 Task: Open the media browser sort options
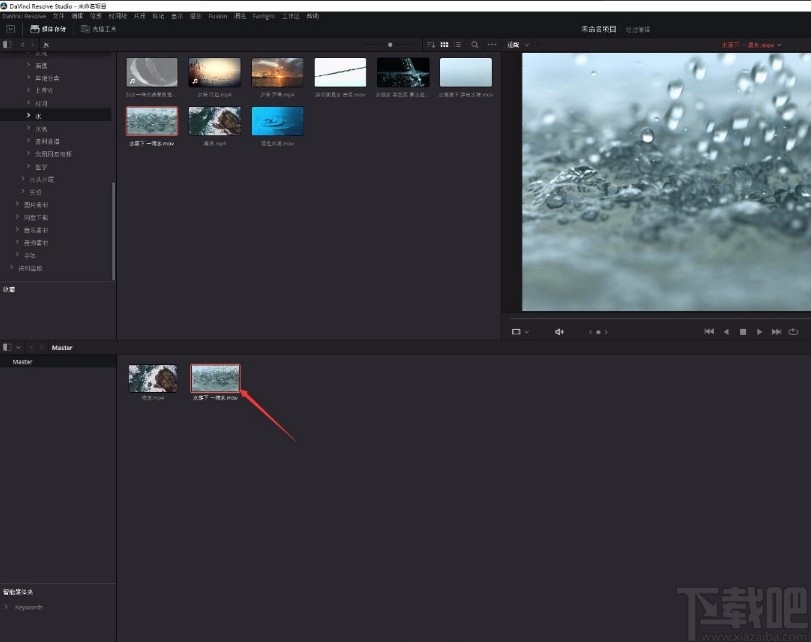point(430,45)
